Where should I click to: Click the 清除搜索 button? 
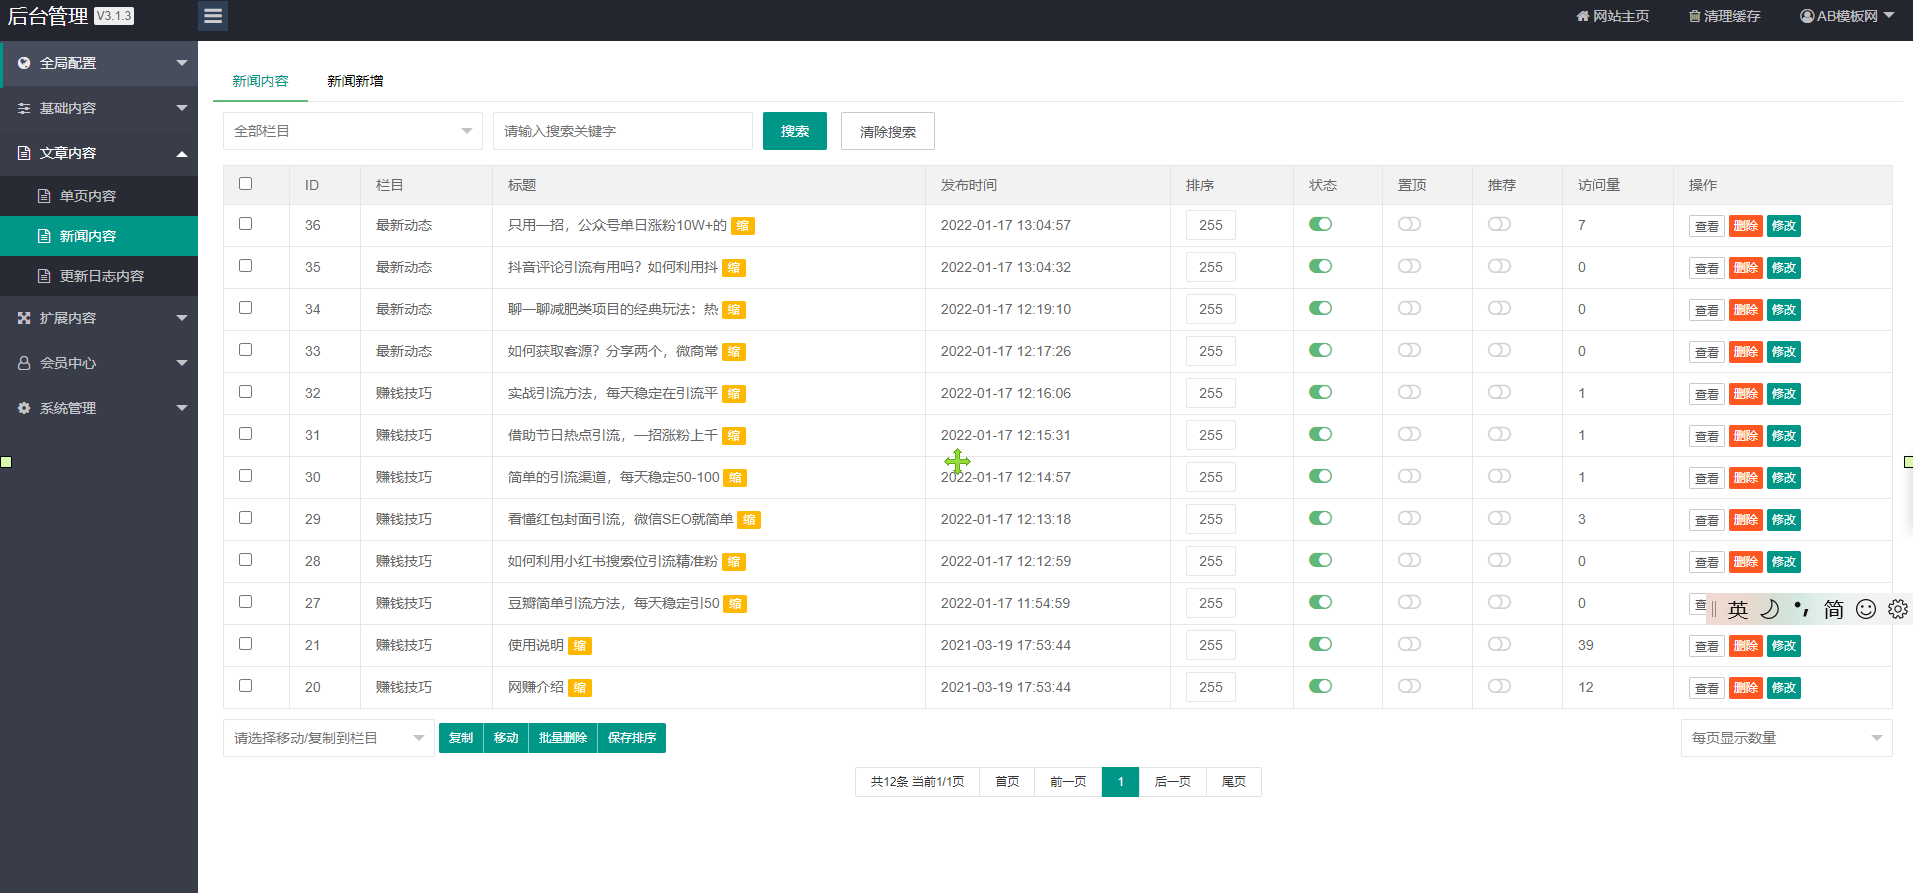point(888,131)
